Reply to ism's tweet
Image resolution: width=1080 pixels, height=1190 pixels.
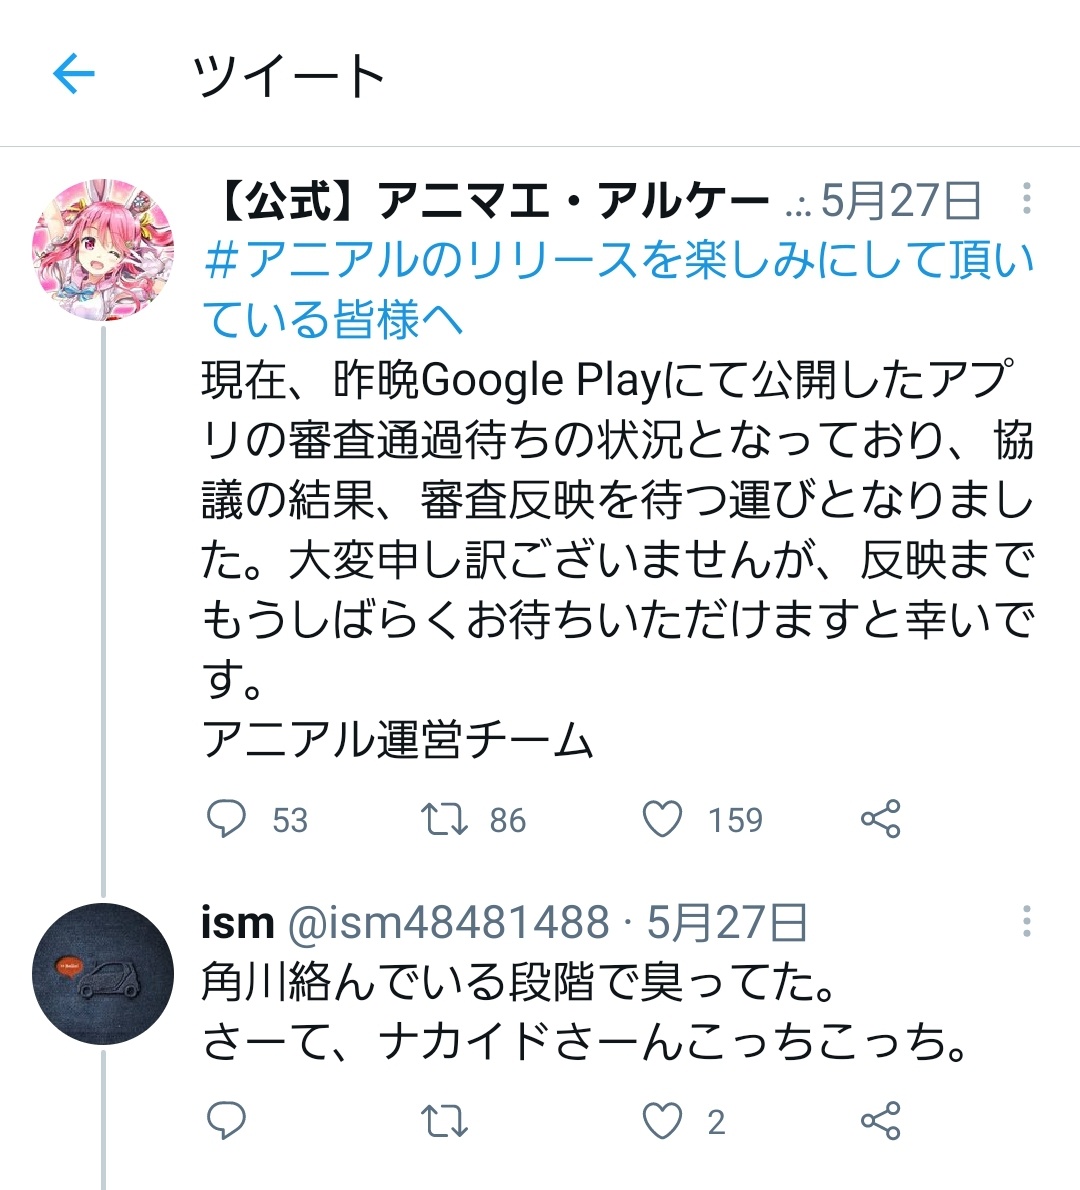click(x=226, y=1120)
